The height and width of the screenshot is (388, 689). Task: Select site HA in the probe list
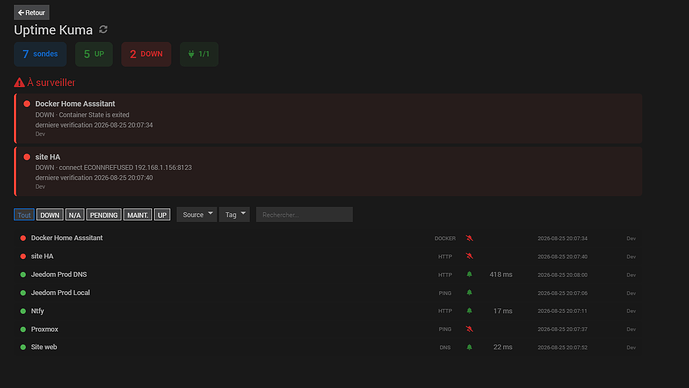click(x=328, y=256)
